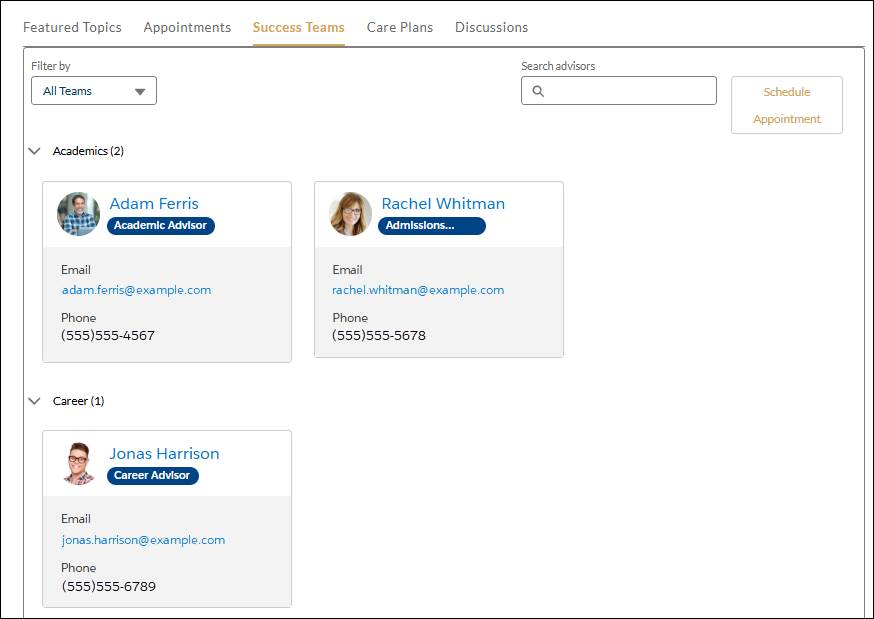This screenshot has width=874, height=619.
Task: Click into the Search advisors field
Action: [619, 91]
